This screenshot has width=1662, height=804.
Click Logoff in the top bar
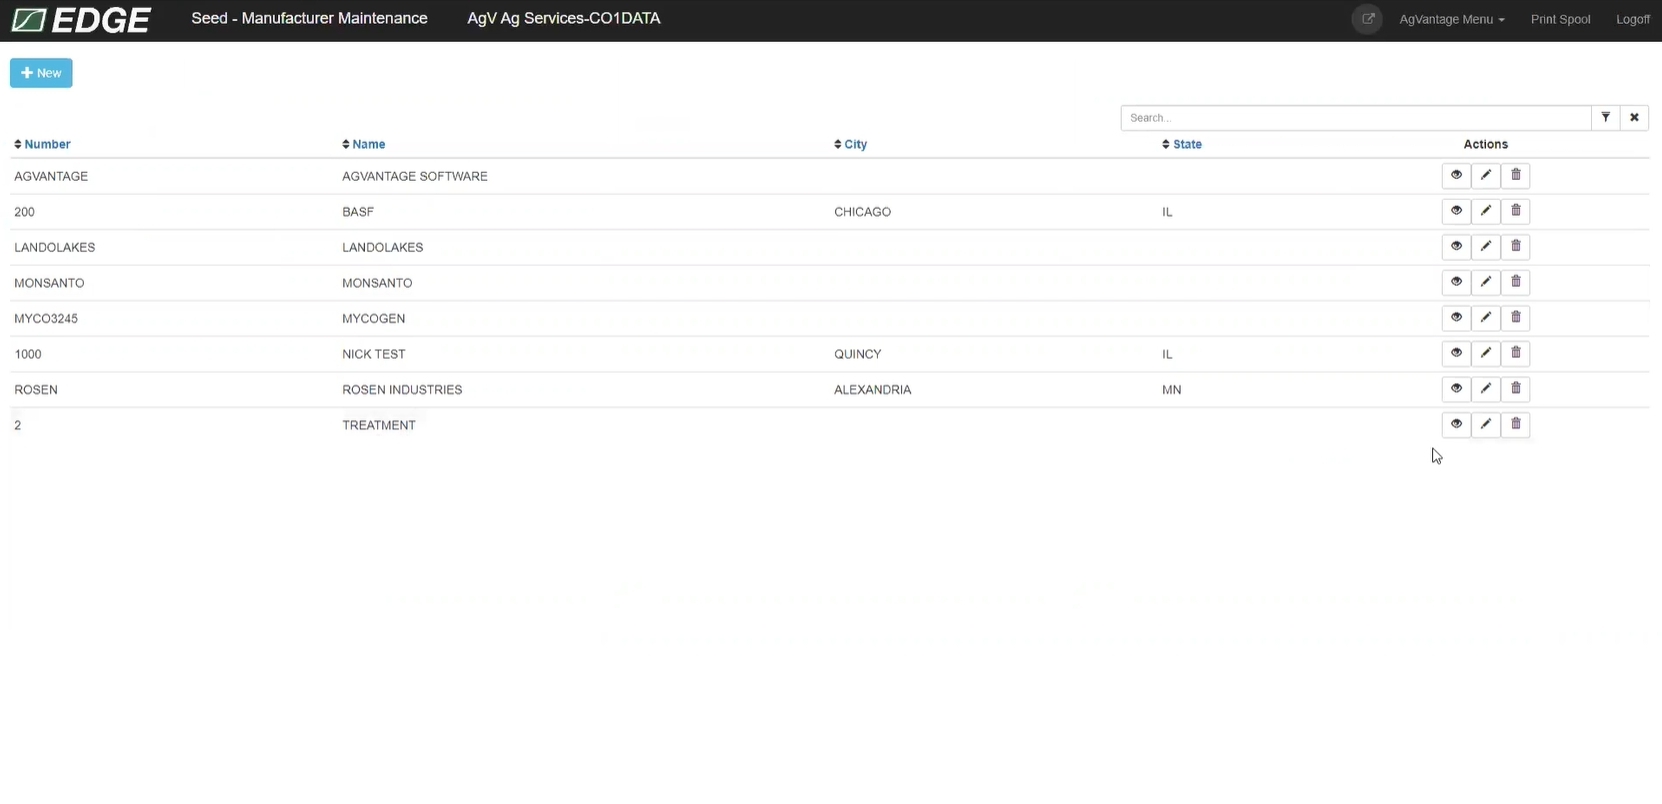coord(1633,19)
